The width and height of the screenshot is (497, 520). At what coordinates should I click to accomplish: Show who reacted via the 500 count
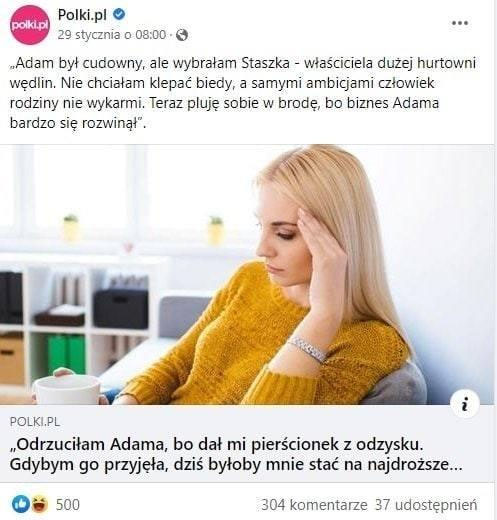(67, 505)
